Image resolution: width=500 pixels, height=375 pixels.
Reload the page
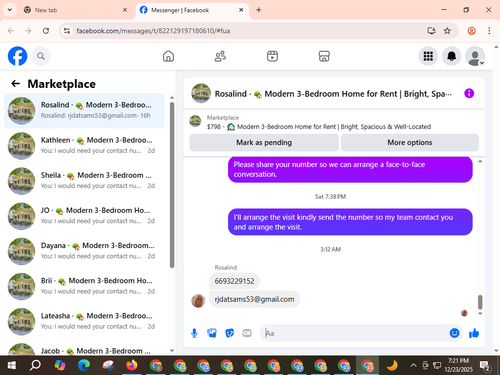(46, 31)
